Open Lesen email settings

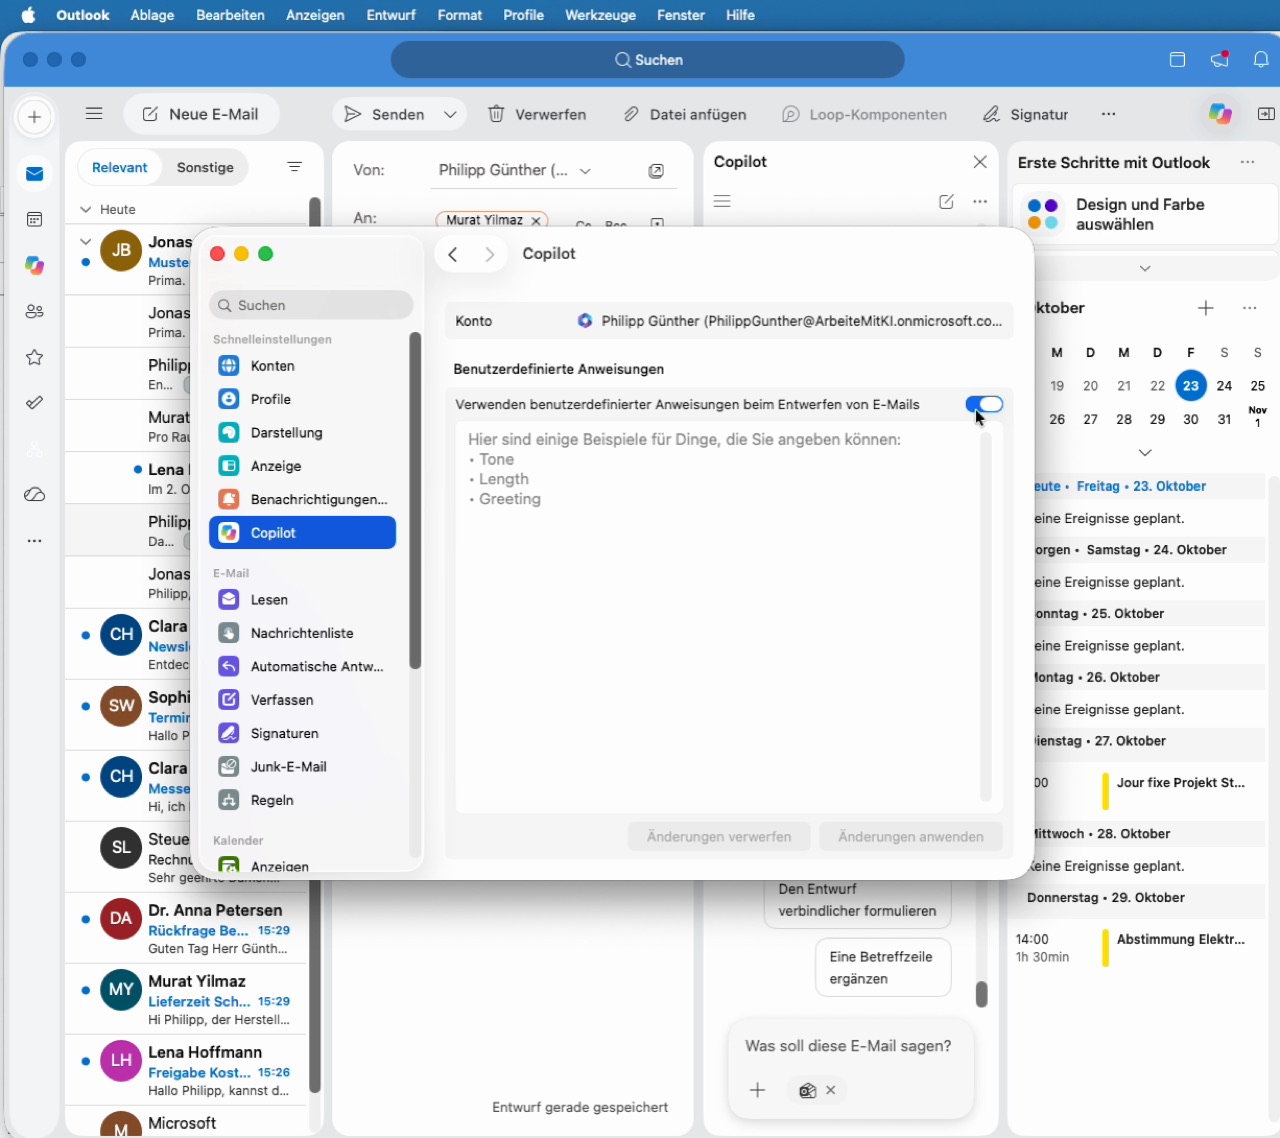tap(302, 600)
